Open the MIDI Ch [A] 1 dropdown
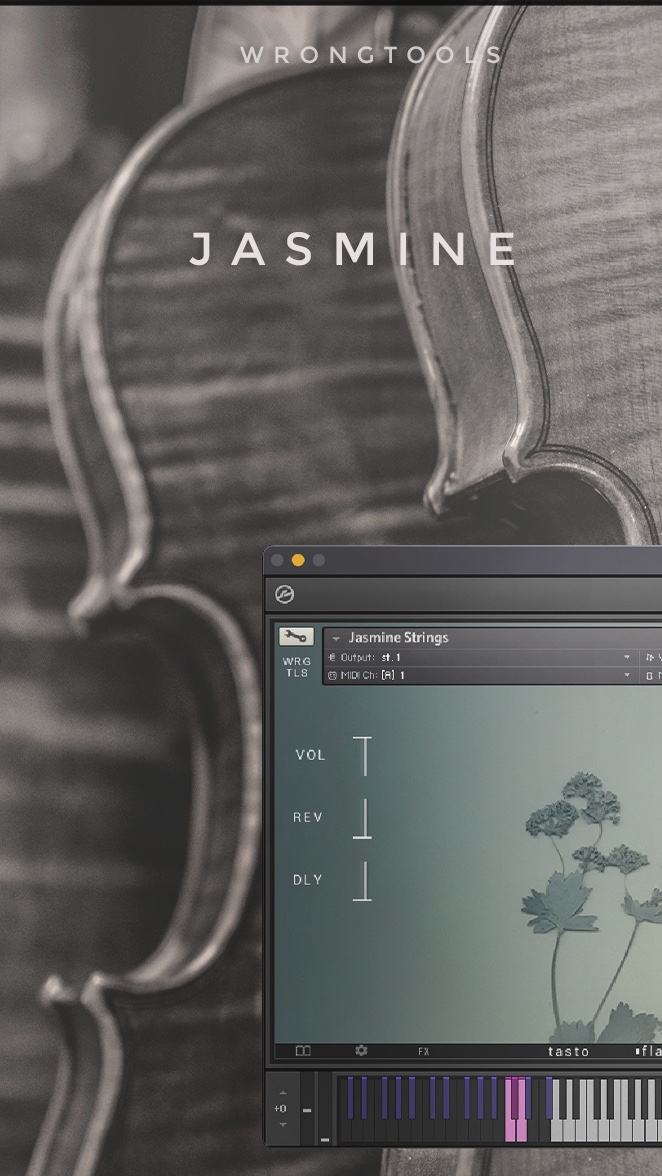This screenshot has height=1176, width=662. [x=481, y=675]
